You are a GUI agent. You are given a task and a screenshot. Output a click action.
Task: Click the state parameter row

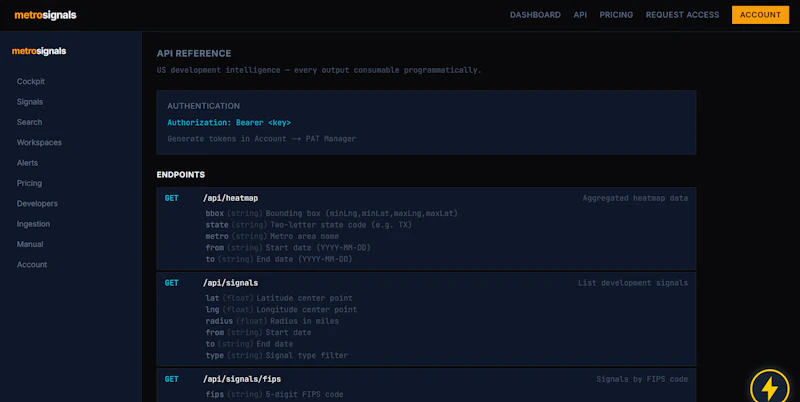309,225
